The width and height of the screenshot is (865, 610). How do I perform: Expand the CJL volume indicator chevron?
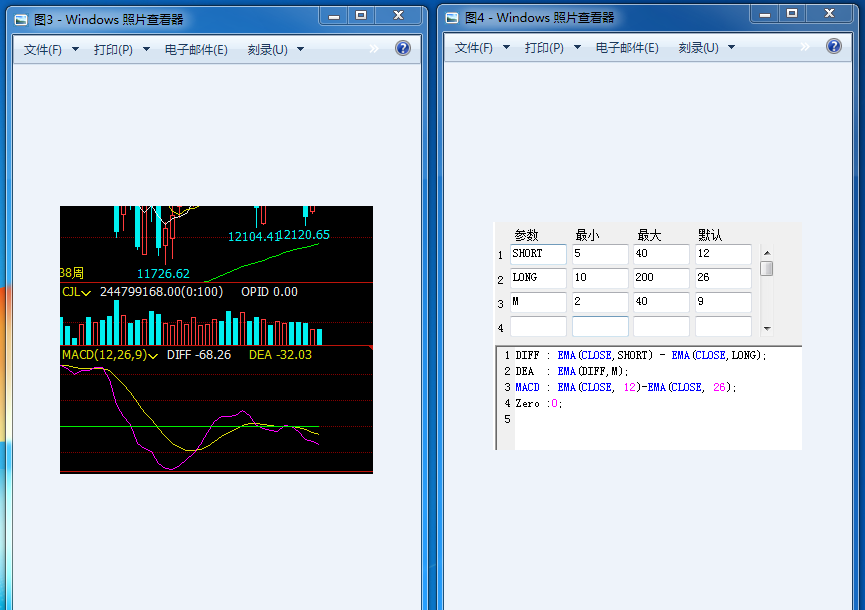pos(86,293)
